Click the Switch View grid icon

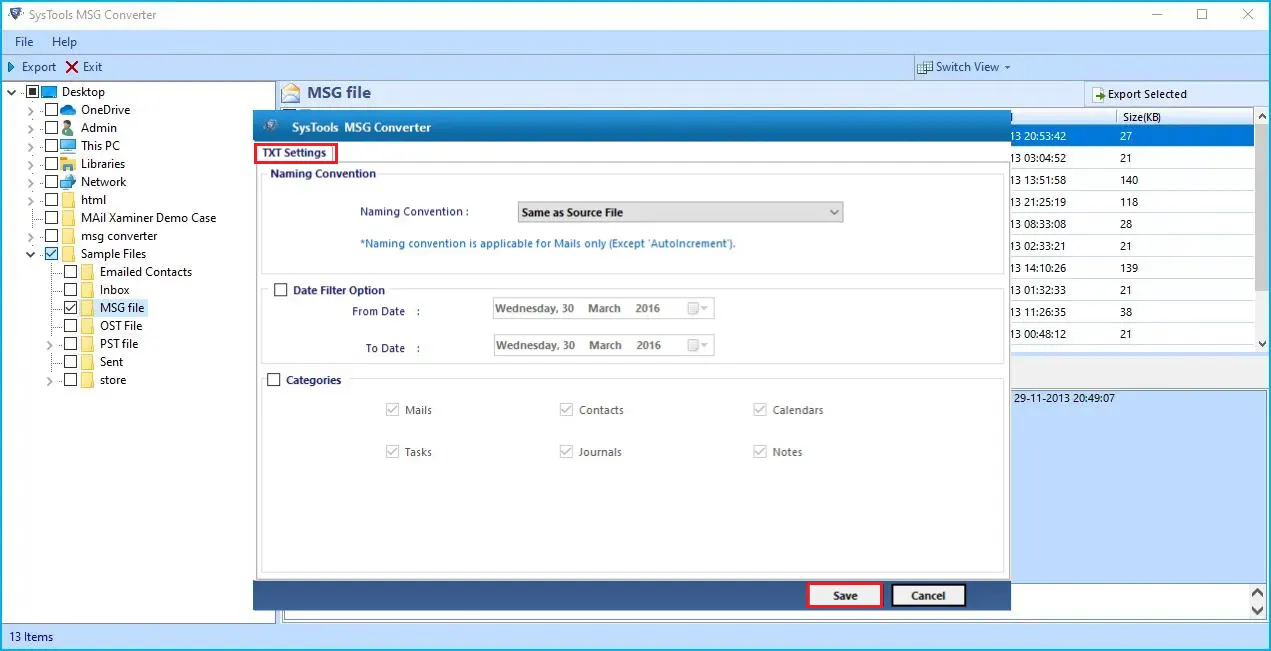click(x=924, y=67)
